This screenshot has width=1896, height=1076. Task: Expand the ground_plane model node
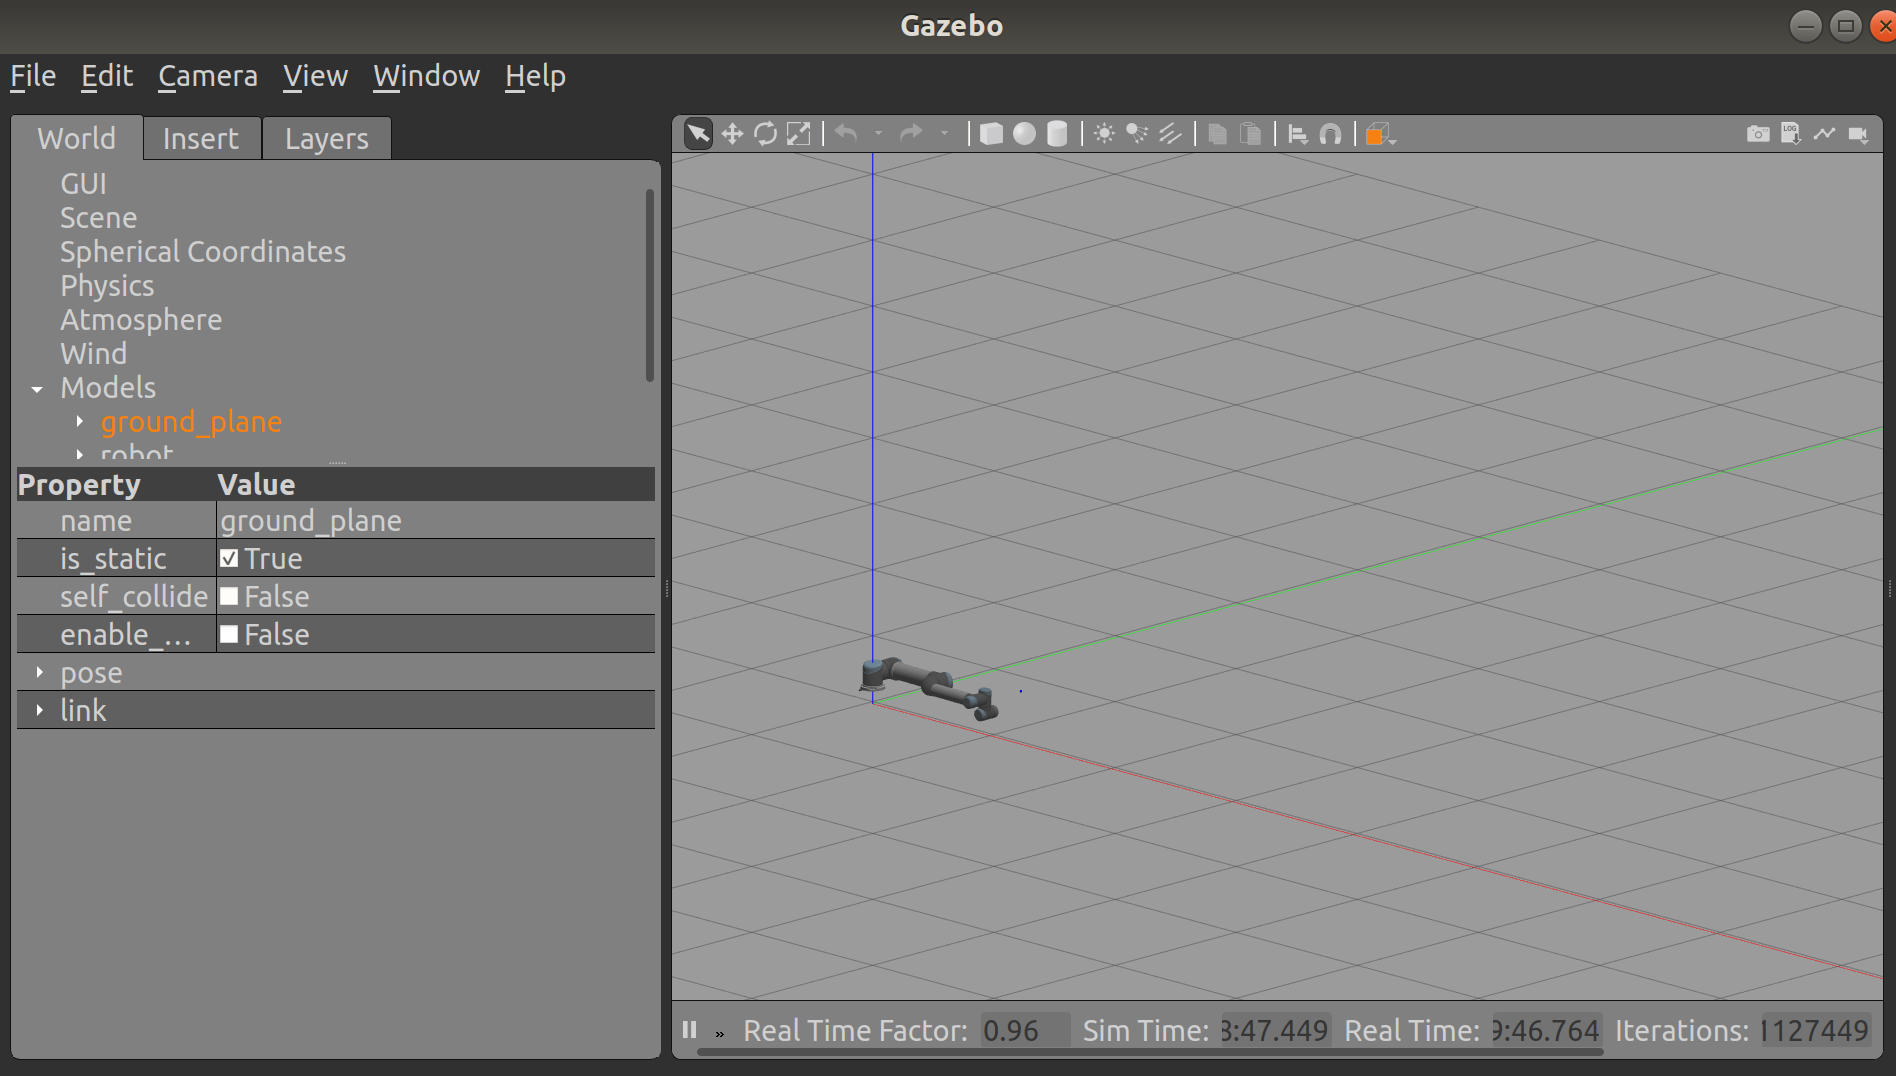click(80, 422)
